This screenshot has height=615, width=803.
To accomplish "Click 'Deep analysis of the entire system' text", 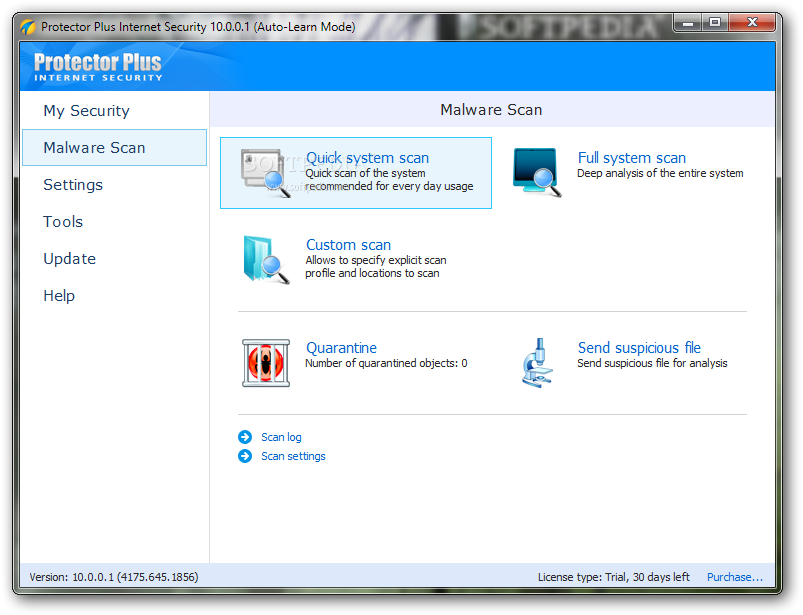I will (660, 173).
